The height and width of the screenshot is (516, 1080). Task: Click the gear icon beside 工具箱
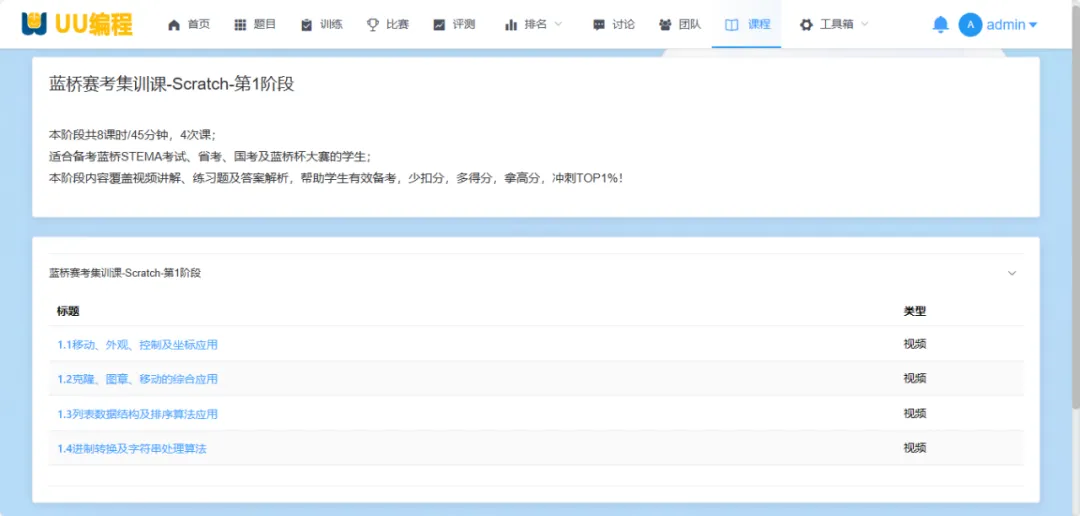click(x=806, y=25)
